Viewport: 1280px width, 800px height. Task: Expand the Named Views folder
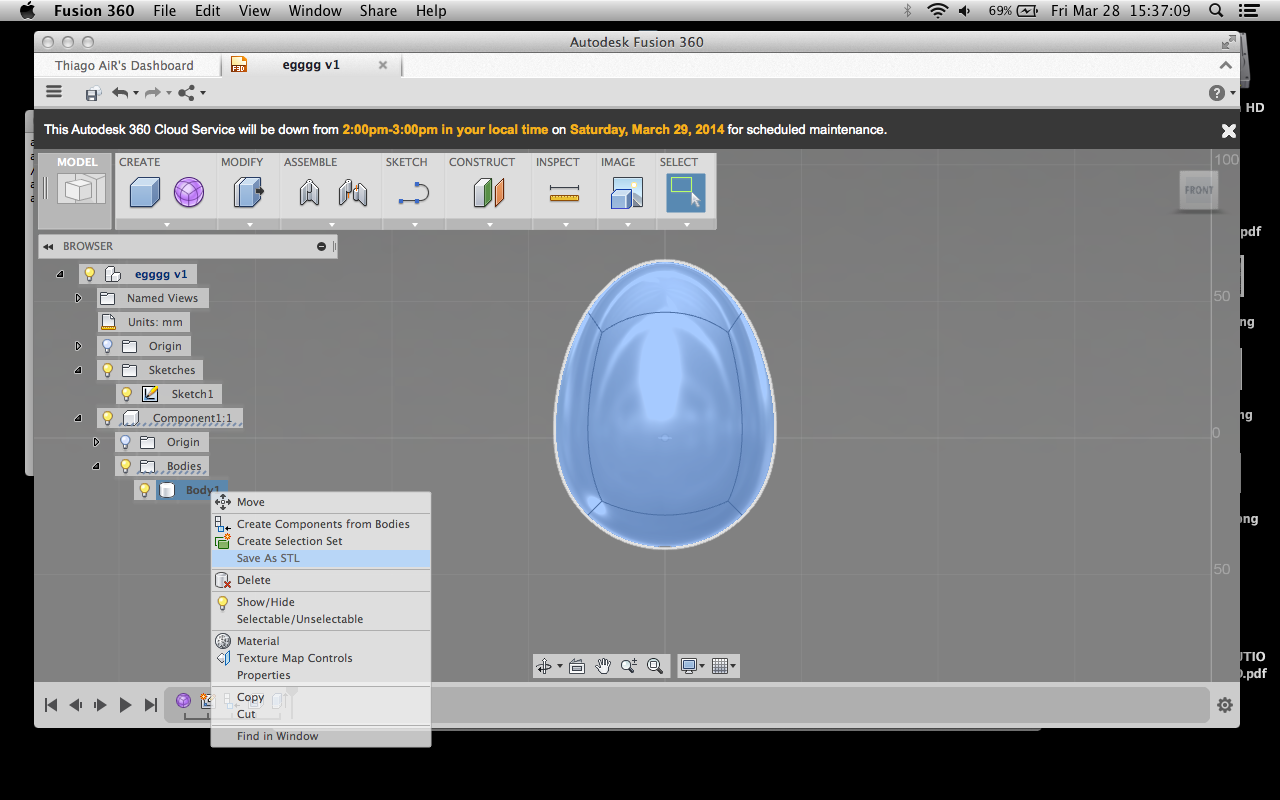(x=78, y=298)
